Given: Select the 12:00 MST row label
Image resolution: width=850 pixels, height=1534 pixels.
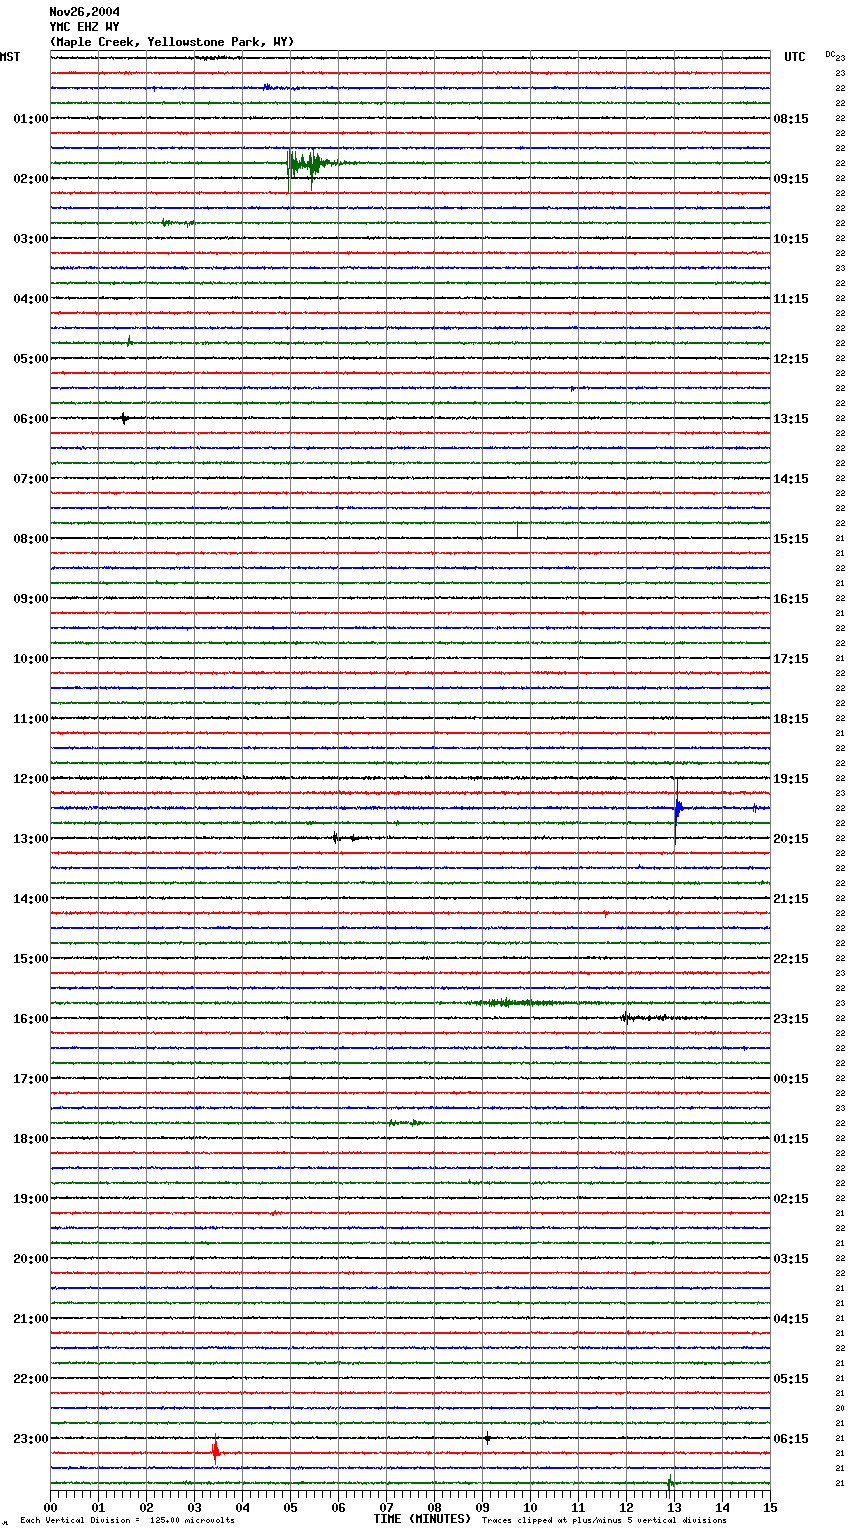Looking at the screenshot, I should click(31, 779).
